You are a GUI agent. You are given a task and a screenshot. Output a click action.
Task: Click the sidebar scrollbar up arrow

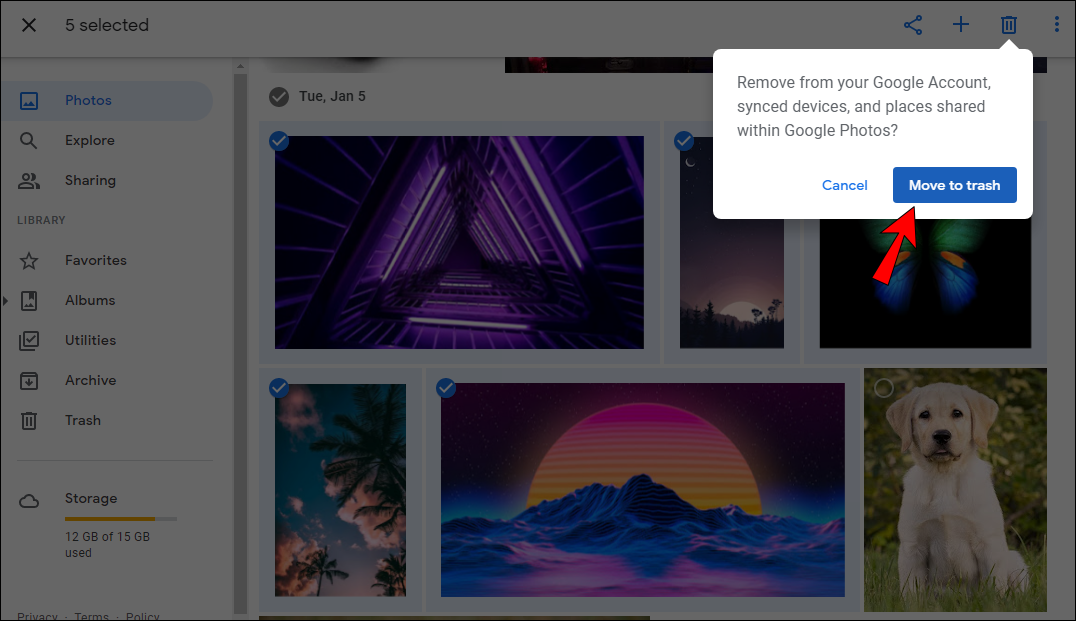[240, 67]
